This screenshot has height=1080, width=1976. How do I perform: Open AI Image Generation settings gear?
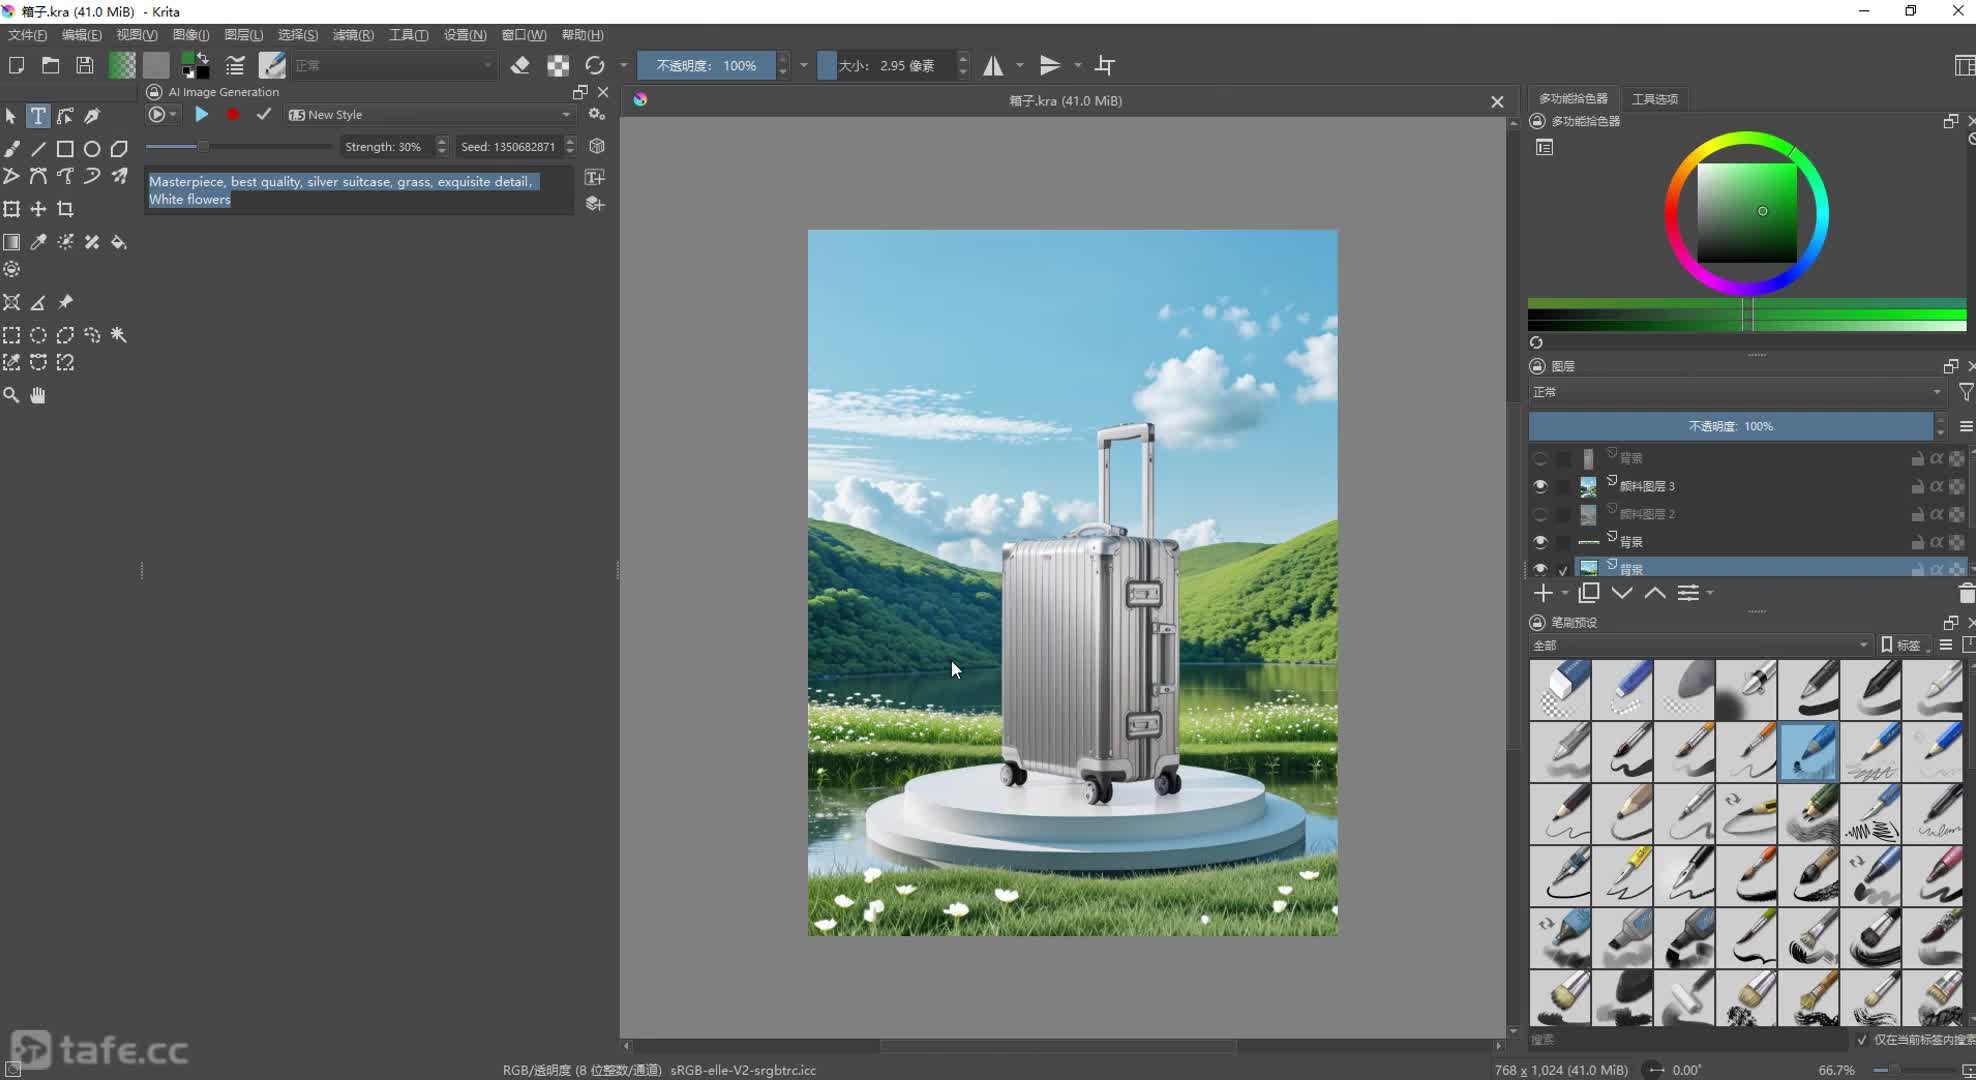tap(597, 115)
